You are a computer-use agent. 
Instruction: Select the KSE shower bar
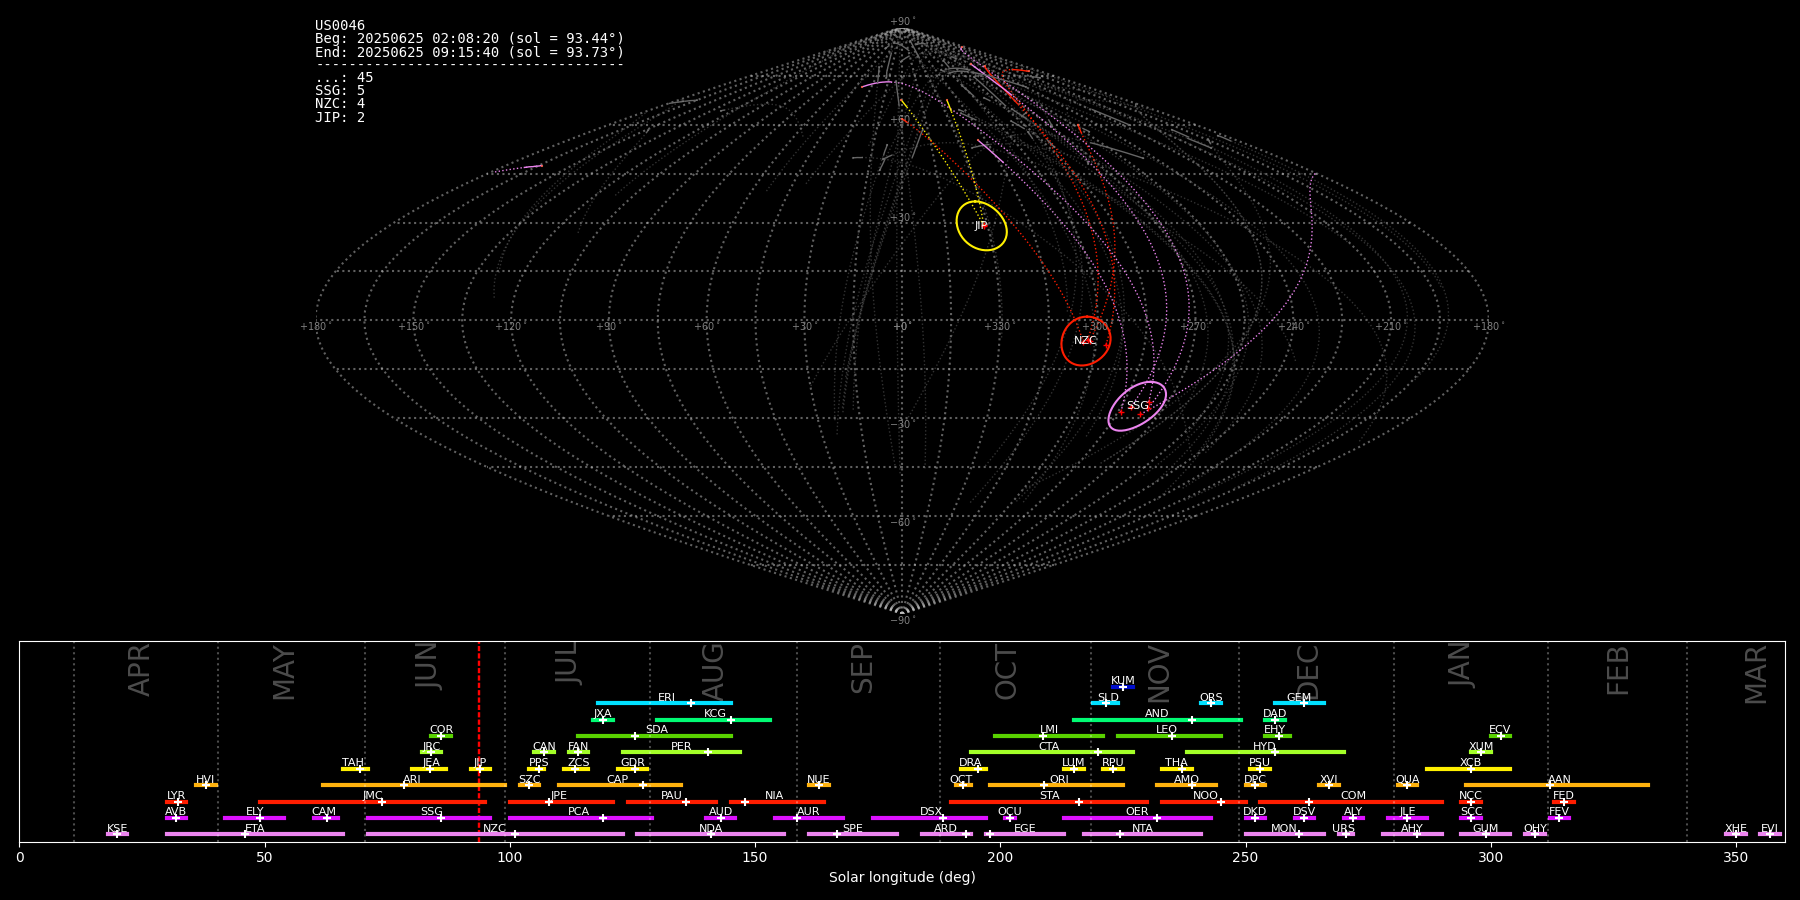coord(117,834)
